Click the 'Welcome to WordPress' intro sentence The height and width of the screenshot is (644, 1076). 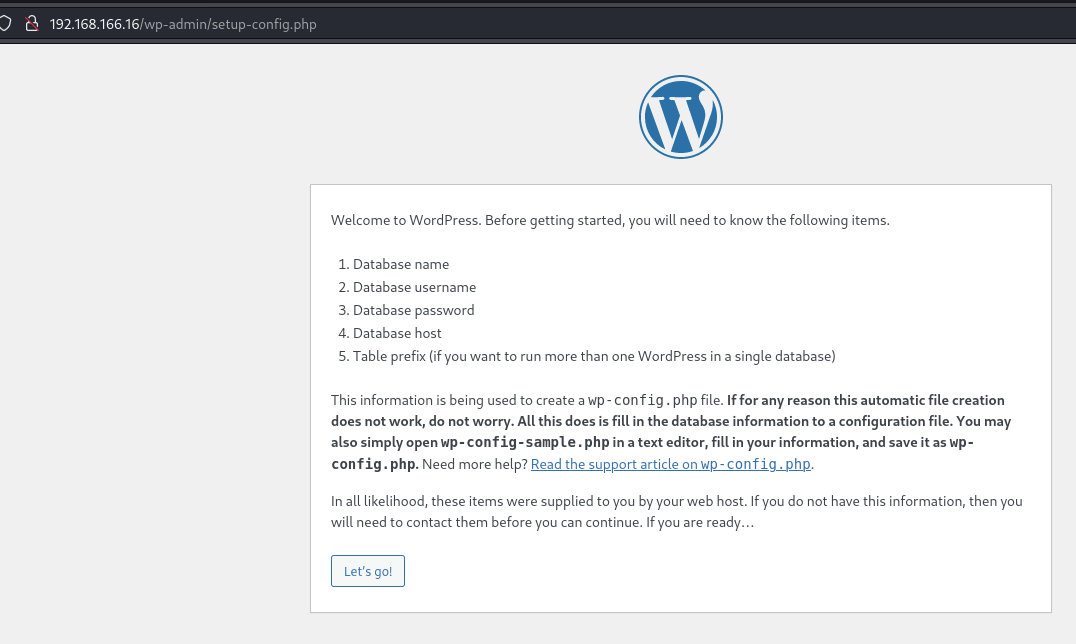(609, 220)
